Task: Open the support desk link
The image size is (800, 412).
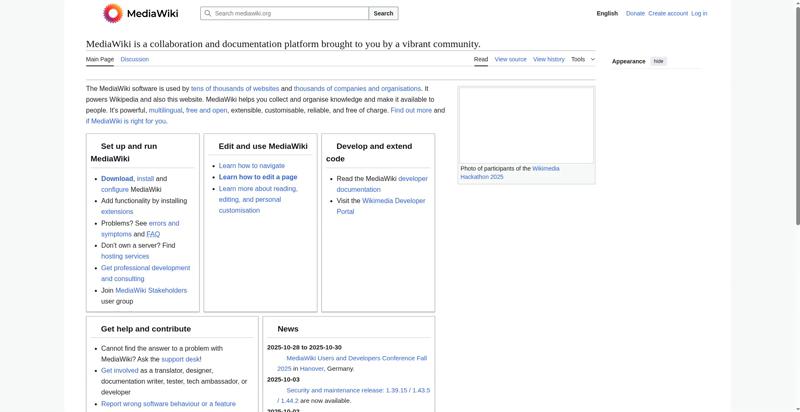Action: pos(180,359)
